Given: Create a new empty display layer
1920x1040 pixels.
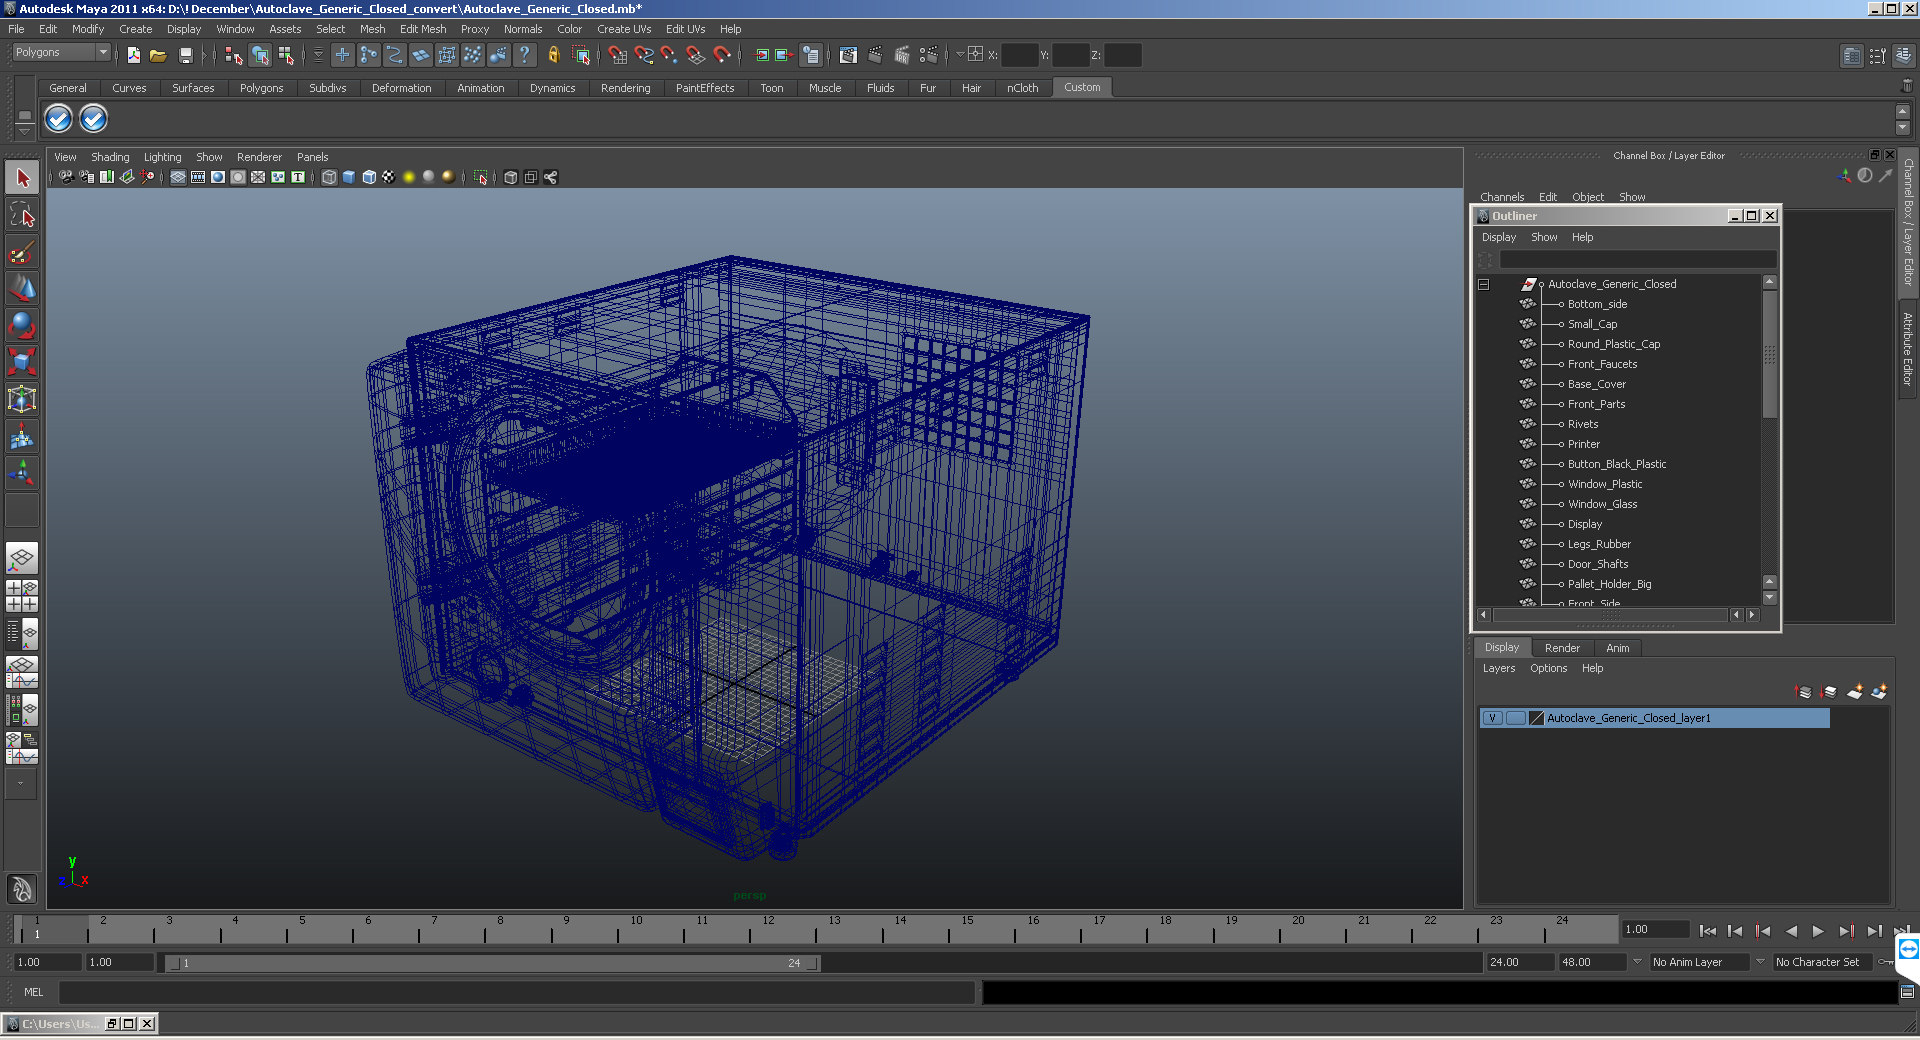Looking at the screenshot, I should 1855,692.
